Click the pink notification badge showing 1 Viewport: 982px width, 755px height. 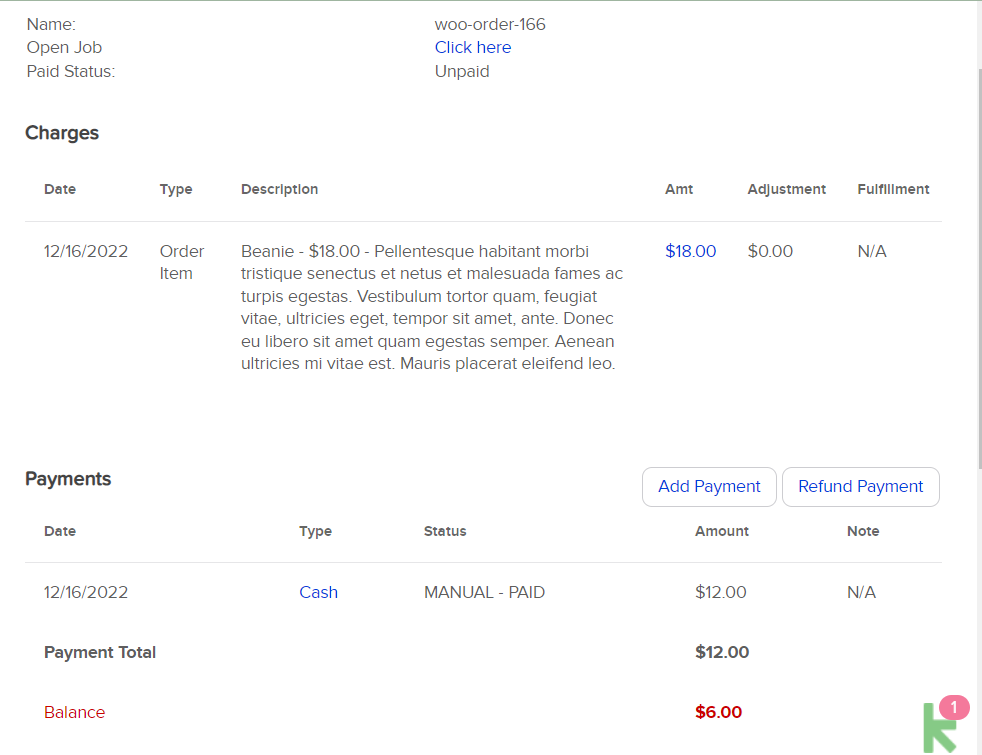point(955,708)
